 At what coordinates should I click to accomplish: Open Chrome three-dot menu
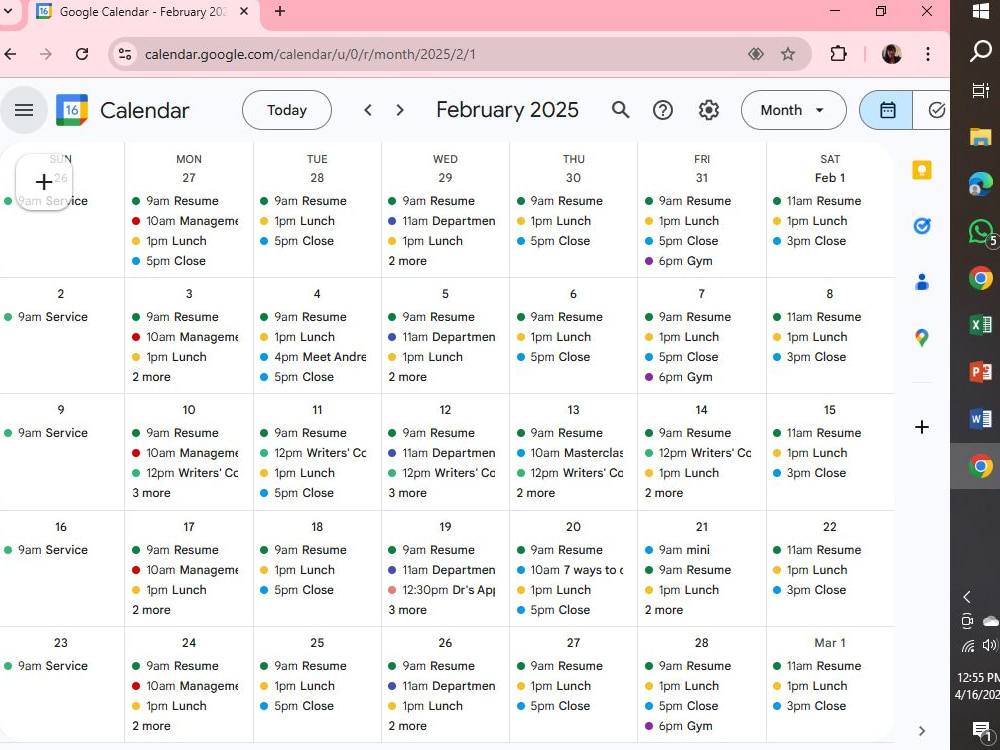(x=927, y=54)
